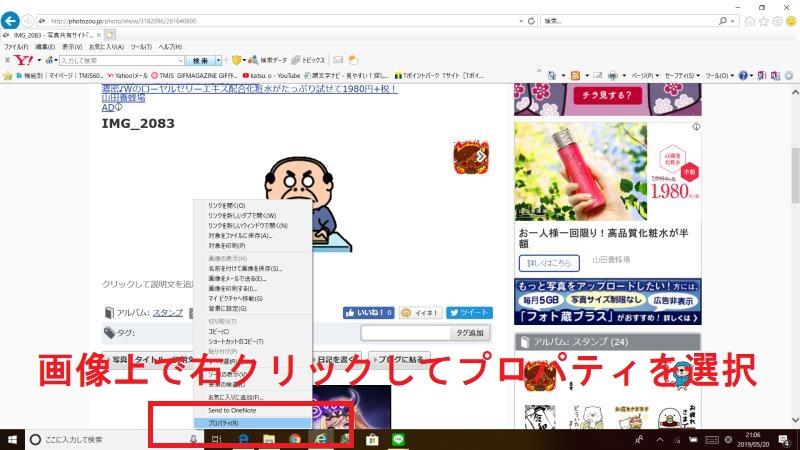The height and width of the screenshot is (450, 800).
Task: Open Yahoo Y! logo dropdown arrow
Action: click(x=39, y=60)
